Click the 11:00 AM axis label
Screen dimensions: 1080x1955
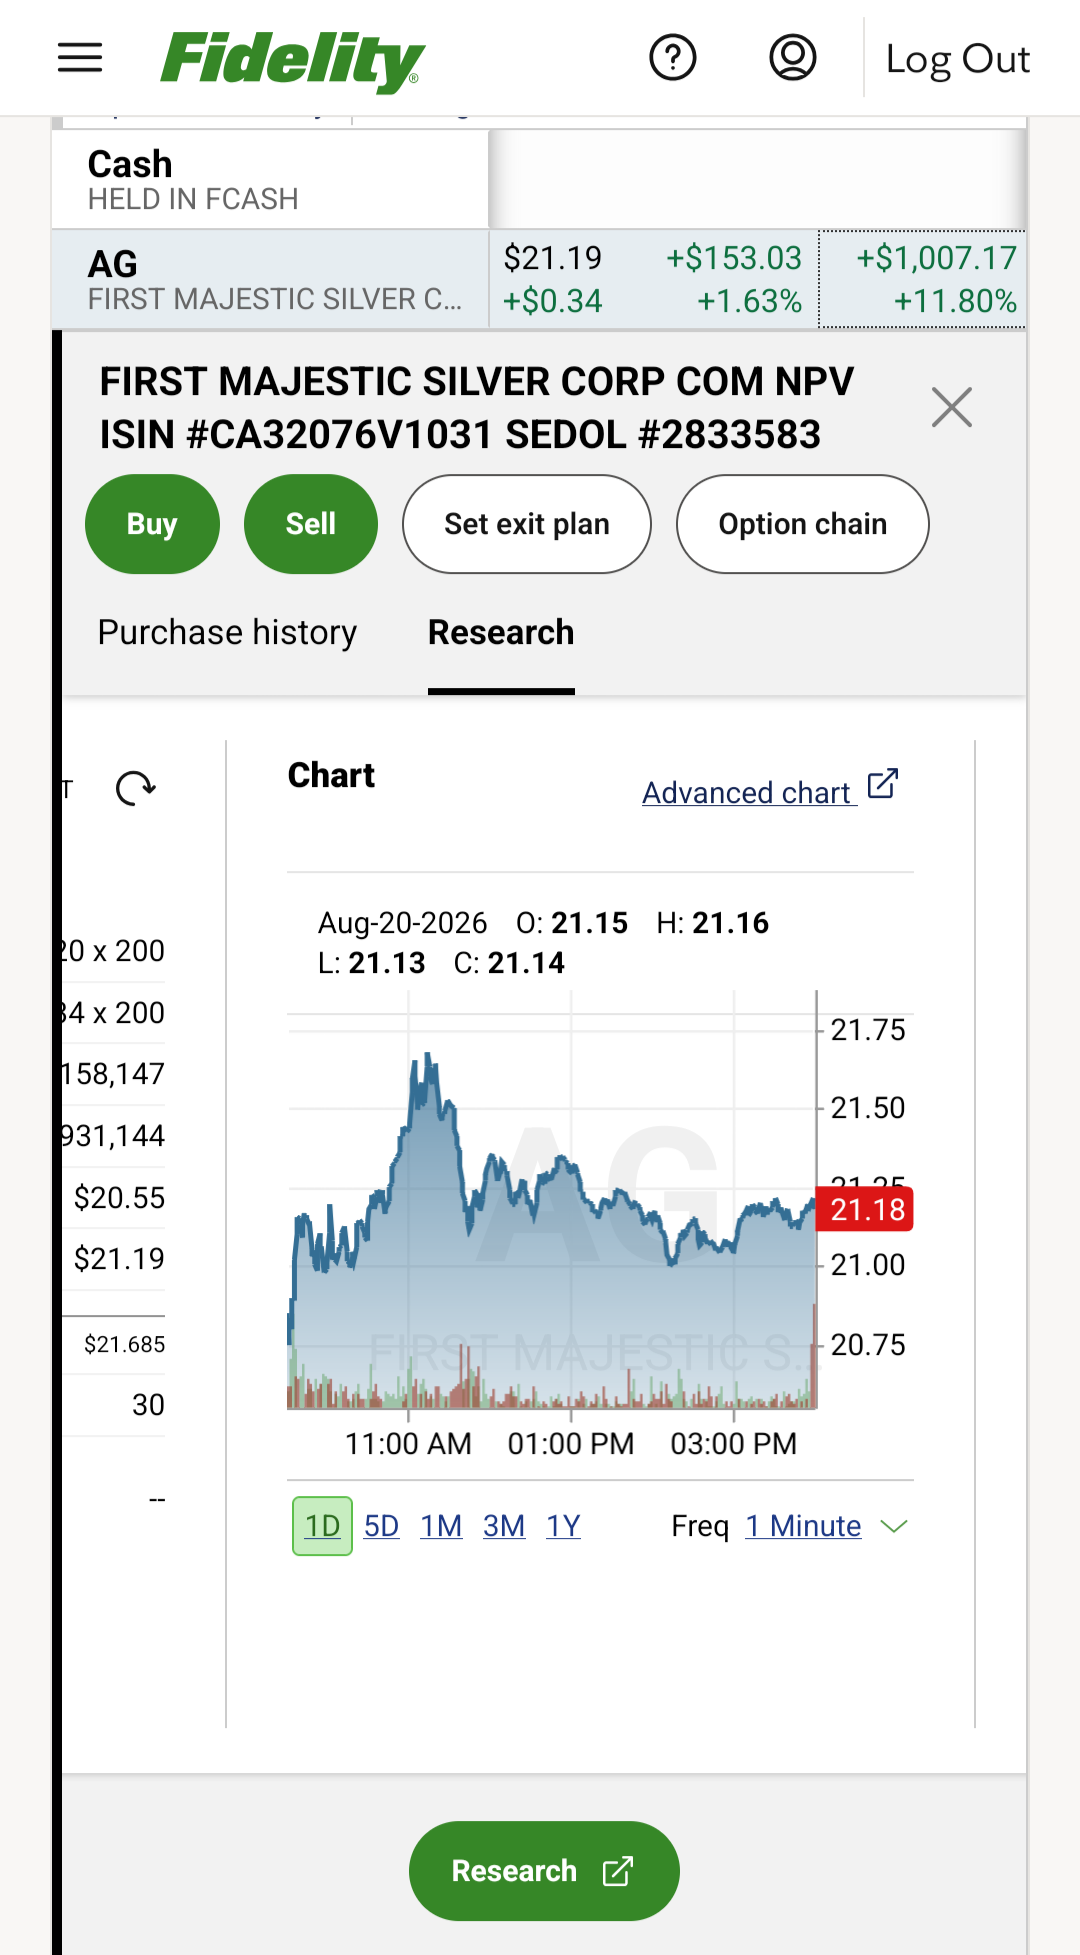pos(408,1444)
